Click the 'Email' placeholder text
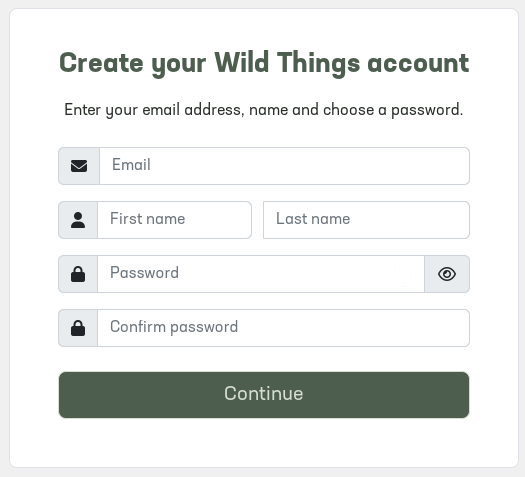The width and height of the screenshot is (525, 477). 131,165
